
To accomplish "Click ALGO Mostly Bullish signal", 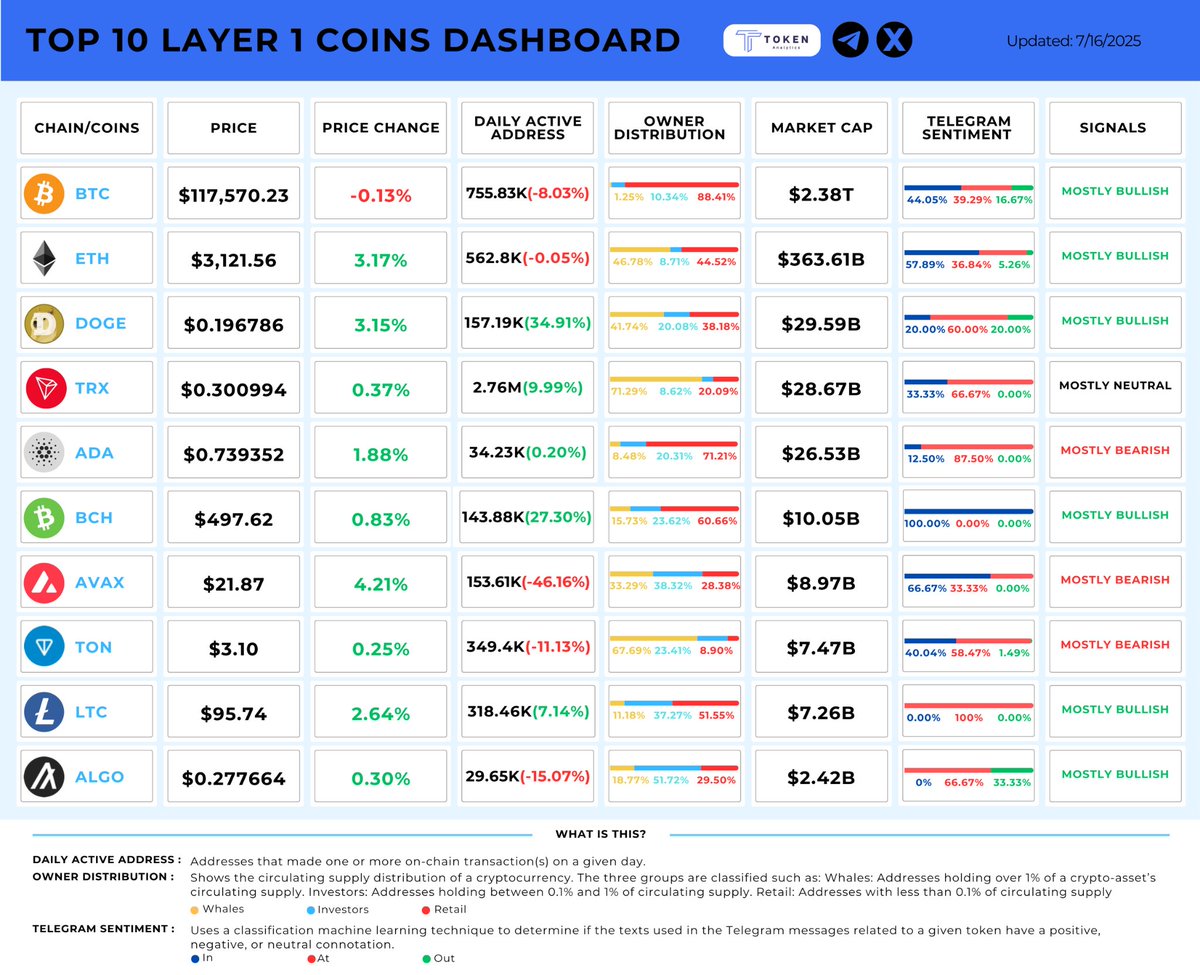I will tap(1114, 774).
